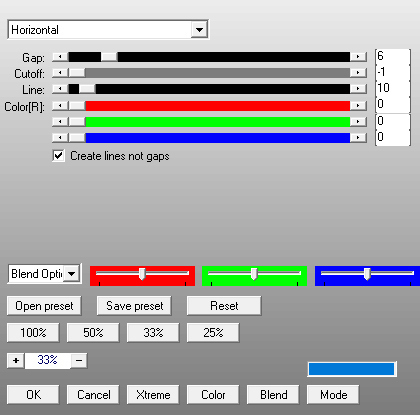Set preview zoom to 50%
This screenshot has height=415, width=420.
pyautogui.click(x=93, y=332)
